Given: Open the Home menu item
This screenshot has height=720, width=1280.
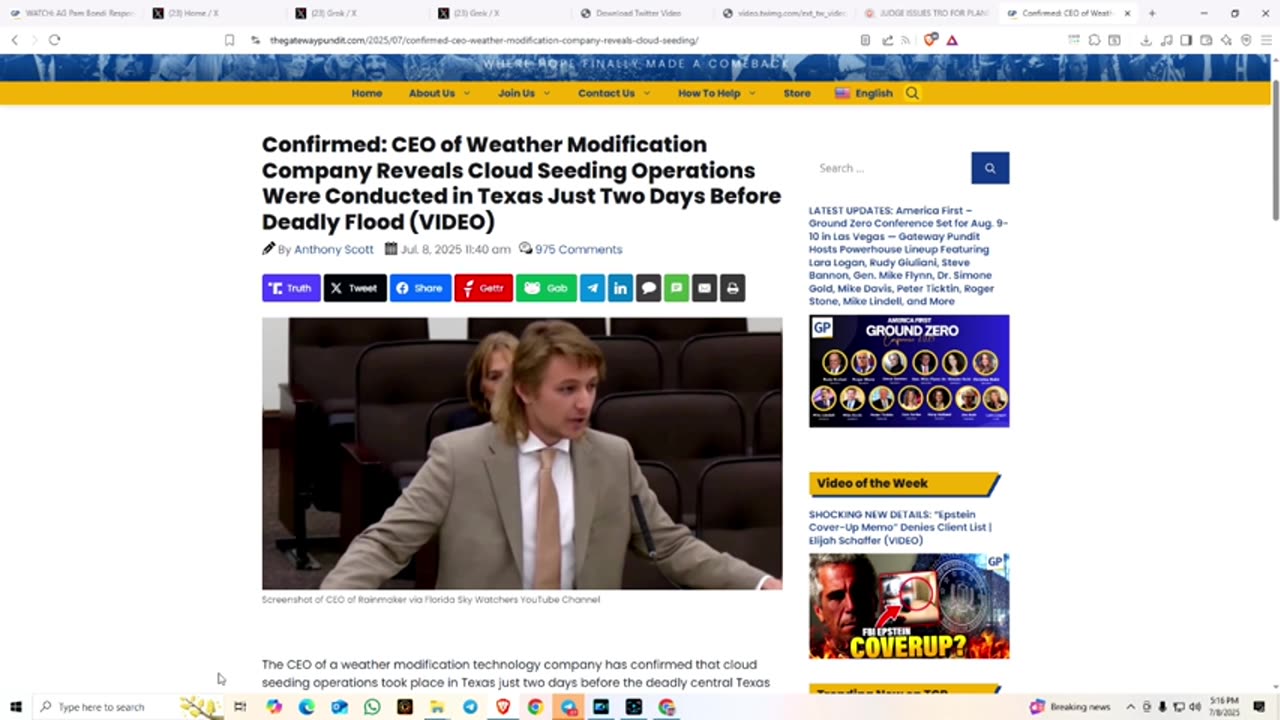Looking at the screenshot, I should click(367, 93).
